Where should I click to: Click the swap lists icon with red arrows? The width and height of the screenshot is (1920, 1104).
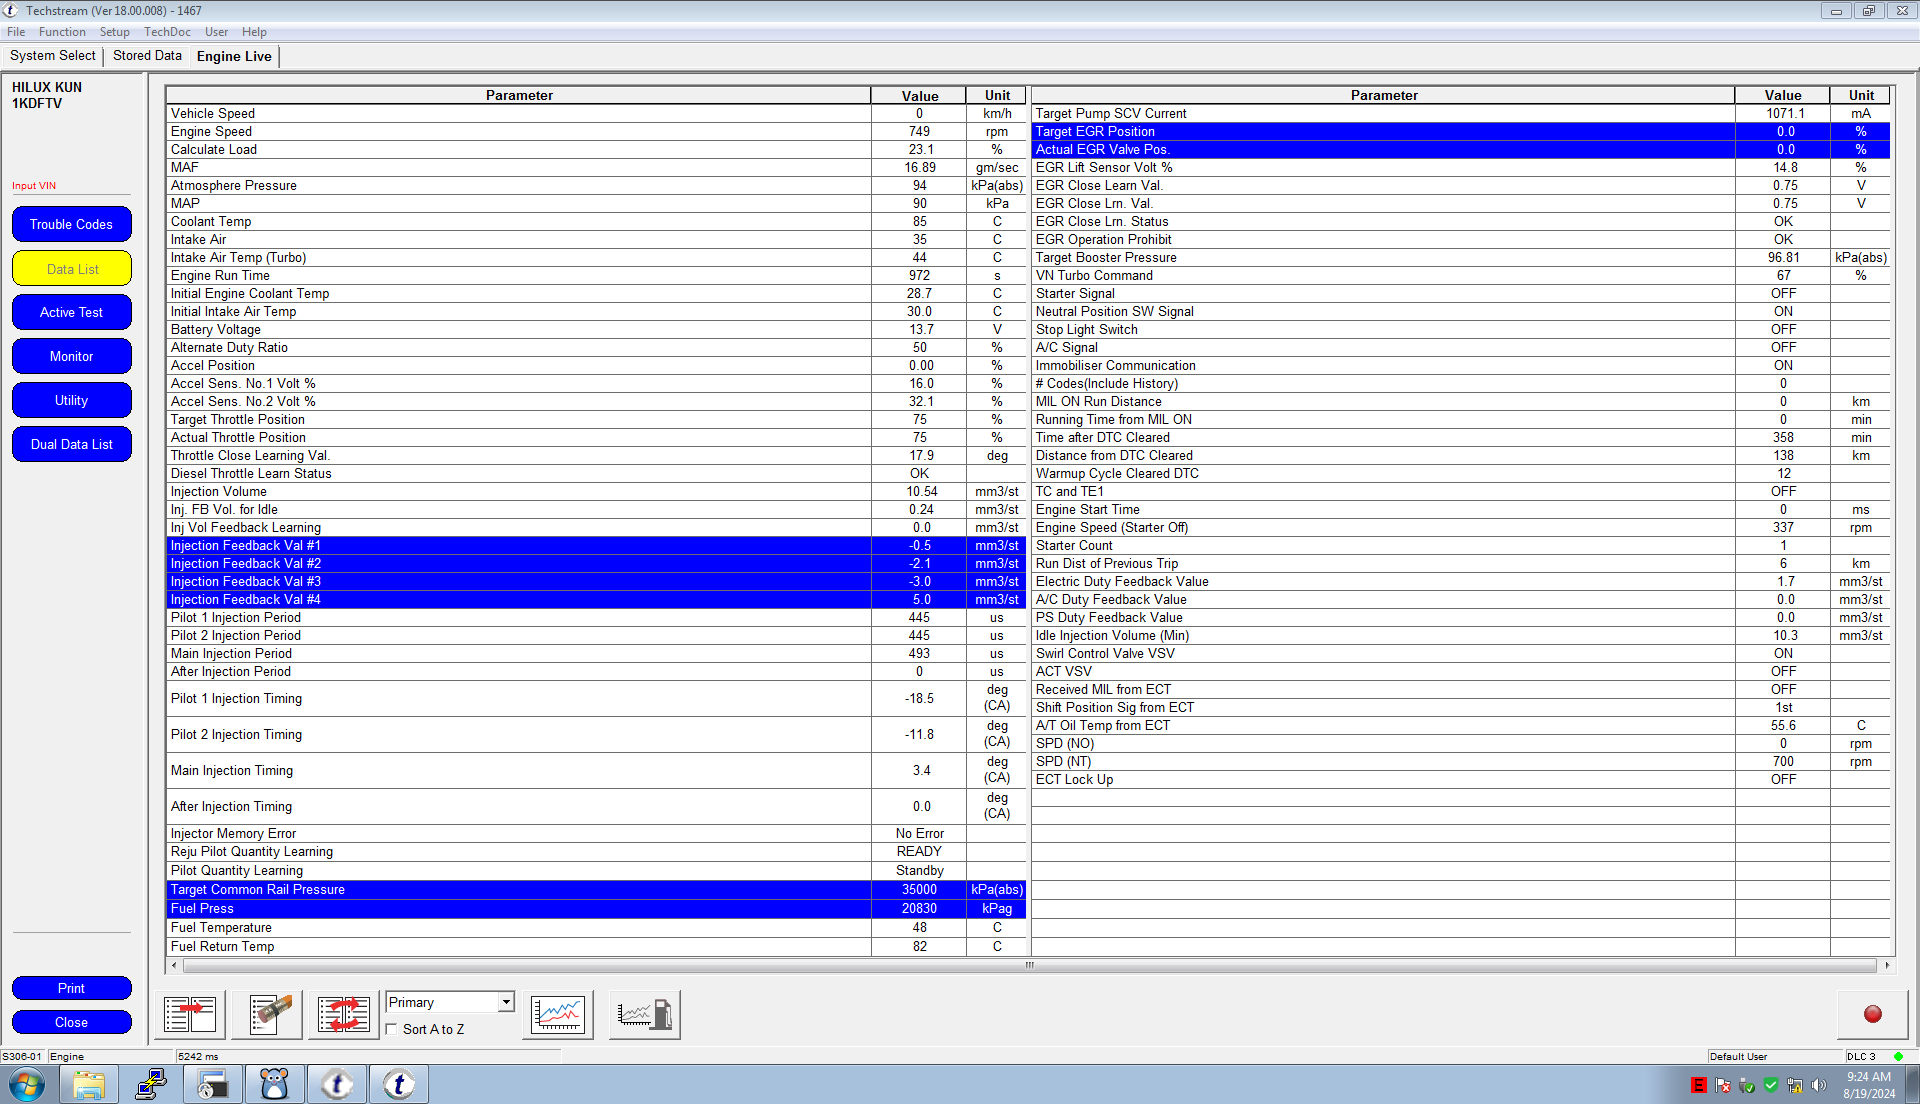click(344, 1015)
